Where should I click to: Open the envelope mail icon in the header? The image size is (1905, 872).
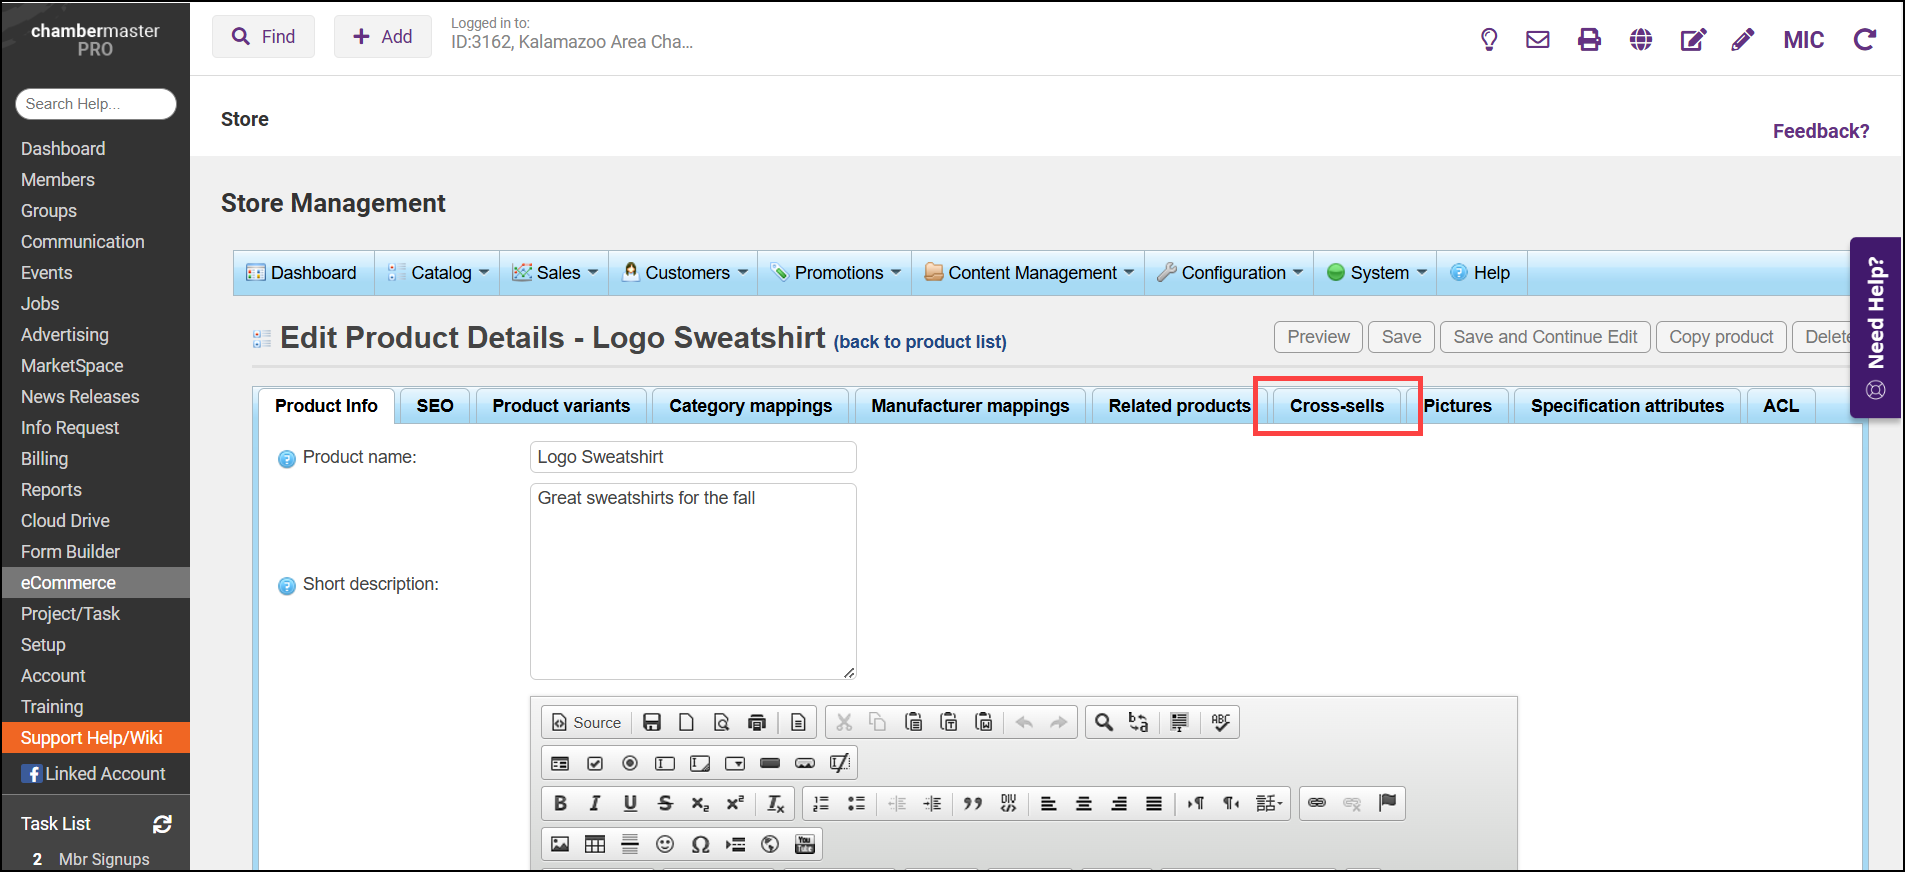[1537, 40]
